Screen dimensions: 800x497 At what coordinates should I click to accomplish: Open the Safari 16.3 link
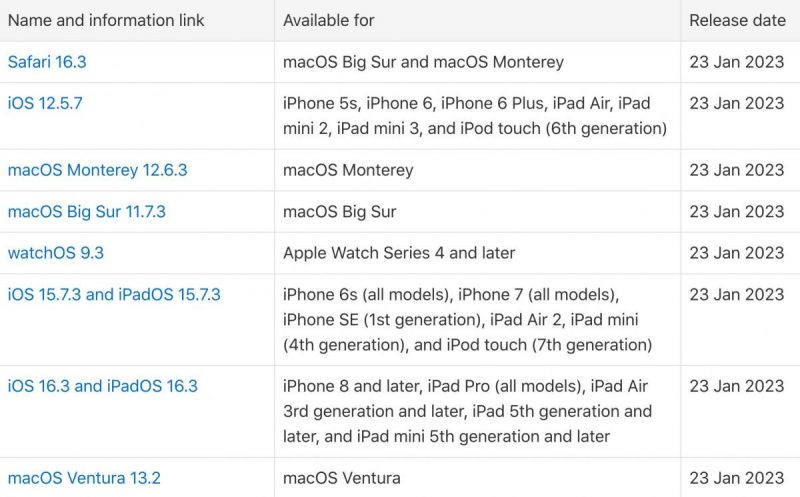click(47, 62)
